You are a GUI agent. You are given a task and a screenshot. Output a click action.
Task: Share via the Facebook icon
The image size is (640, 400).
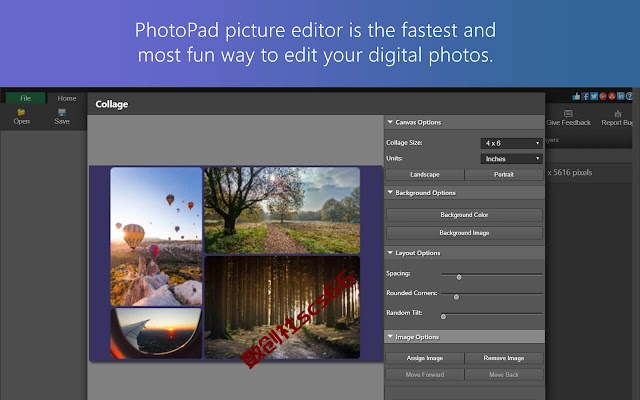click(x=585, y=96)
